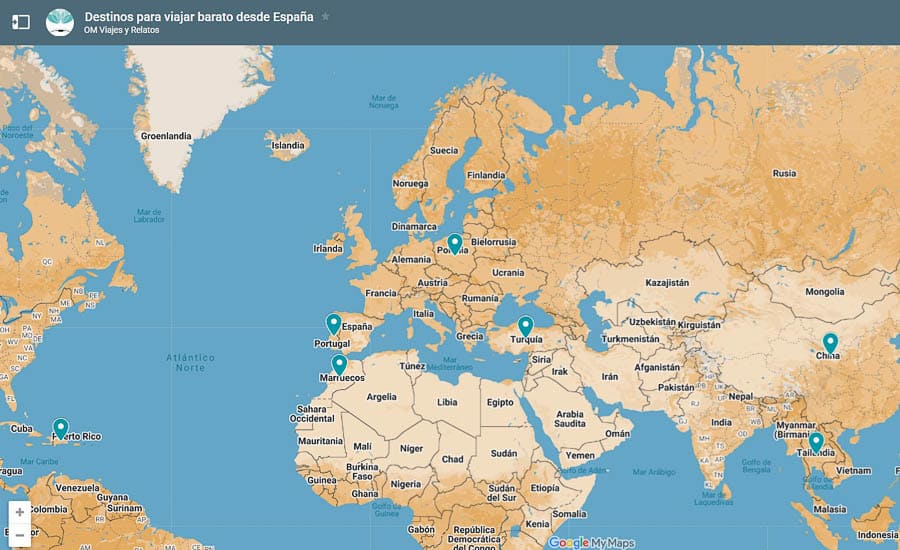Select the map pin on España
The image size is (900, 550).
[x=333, y=324]
